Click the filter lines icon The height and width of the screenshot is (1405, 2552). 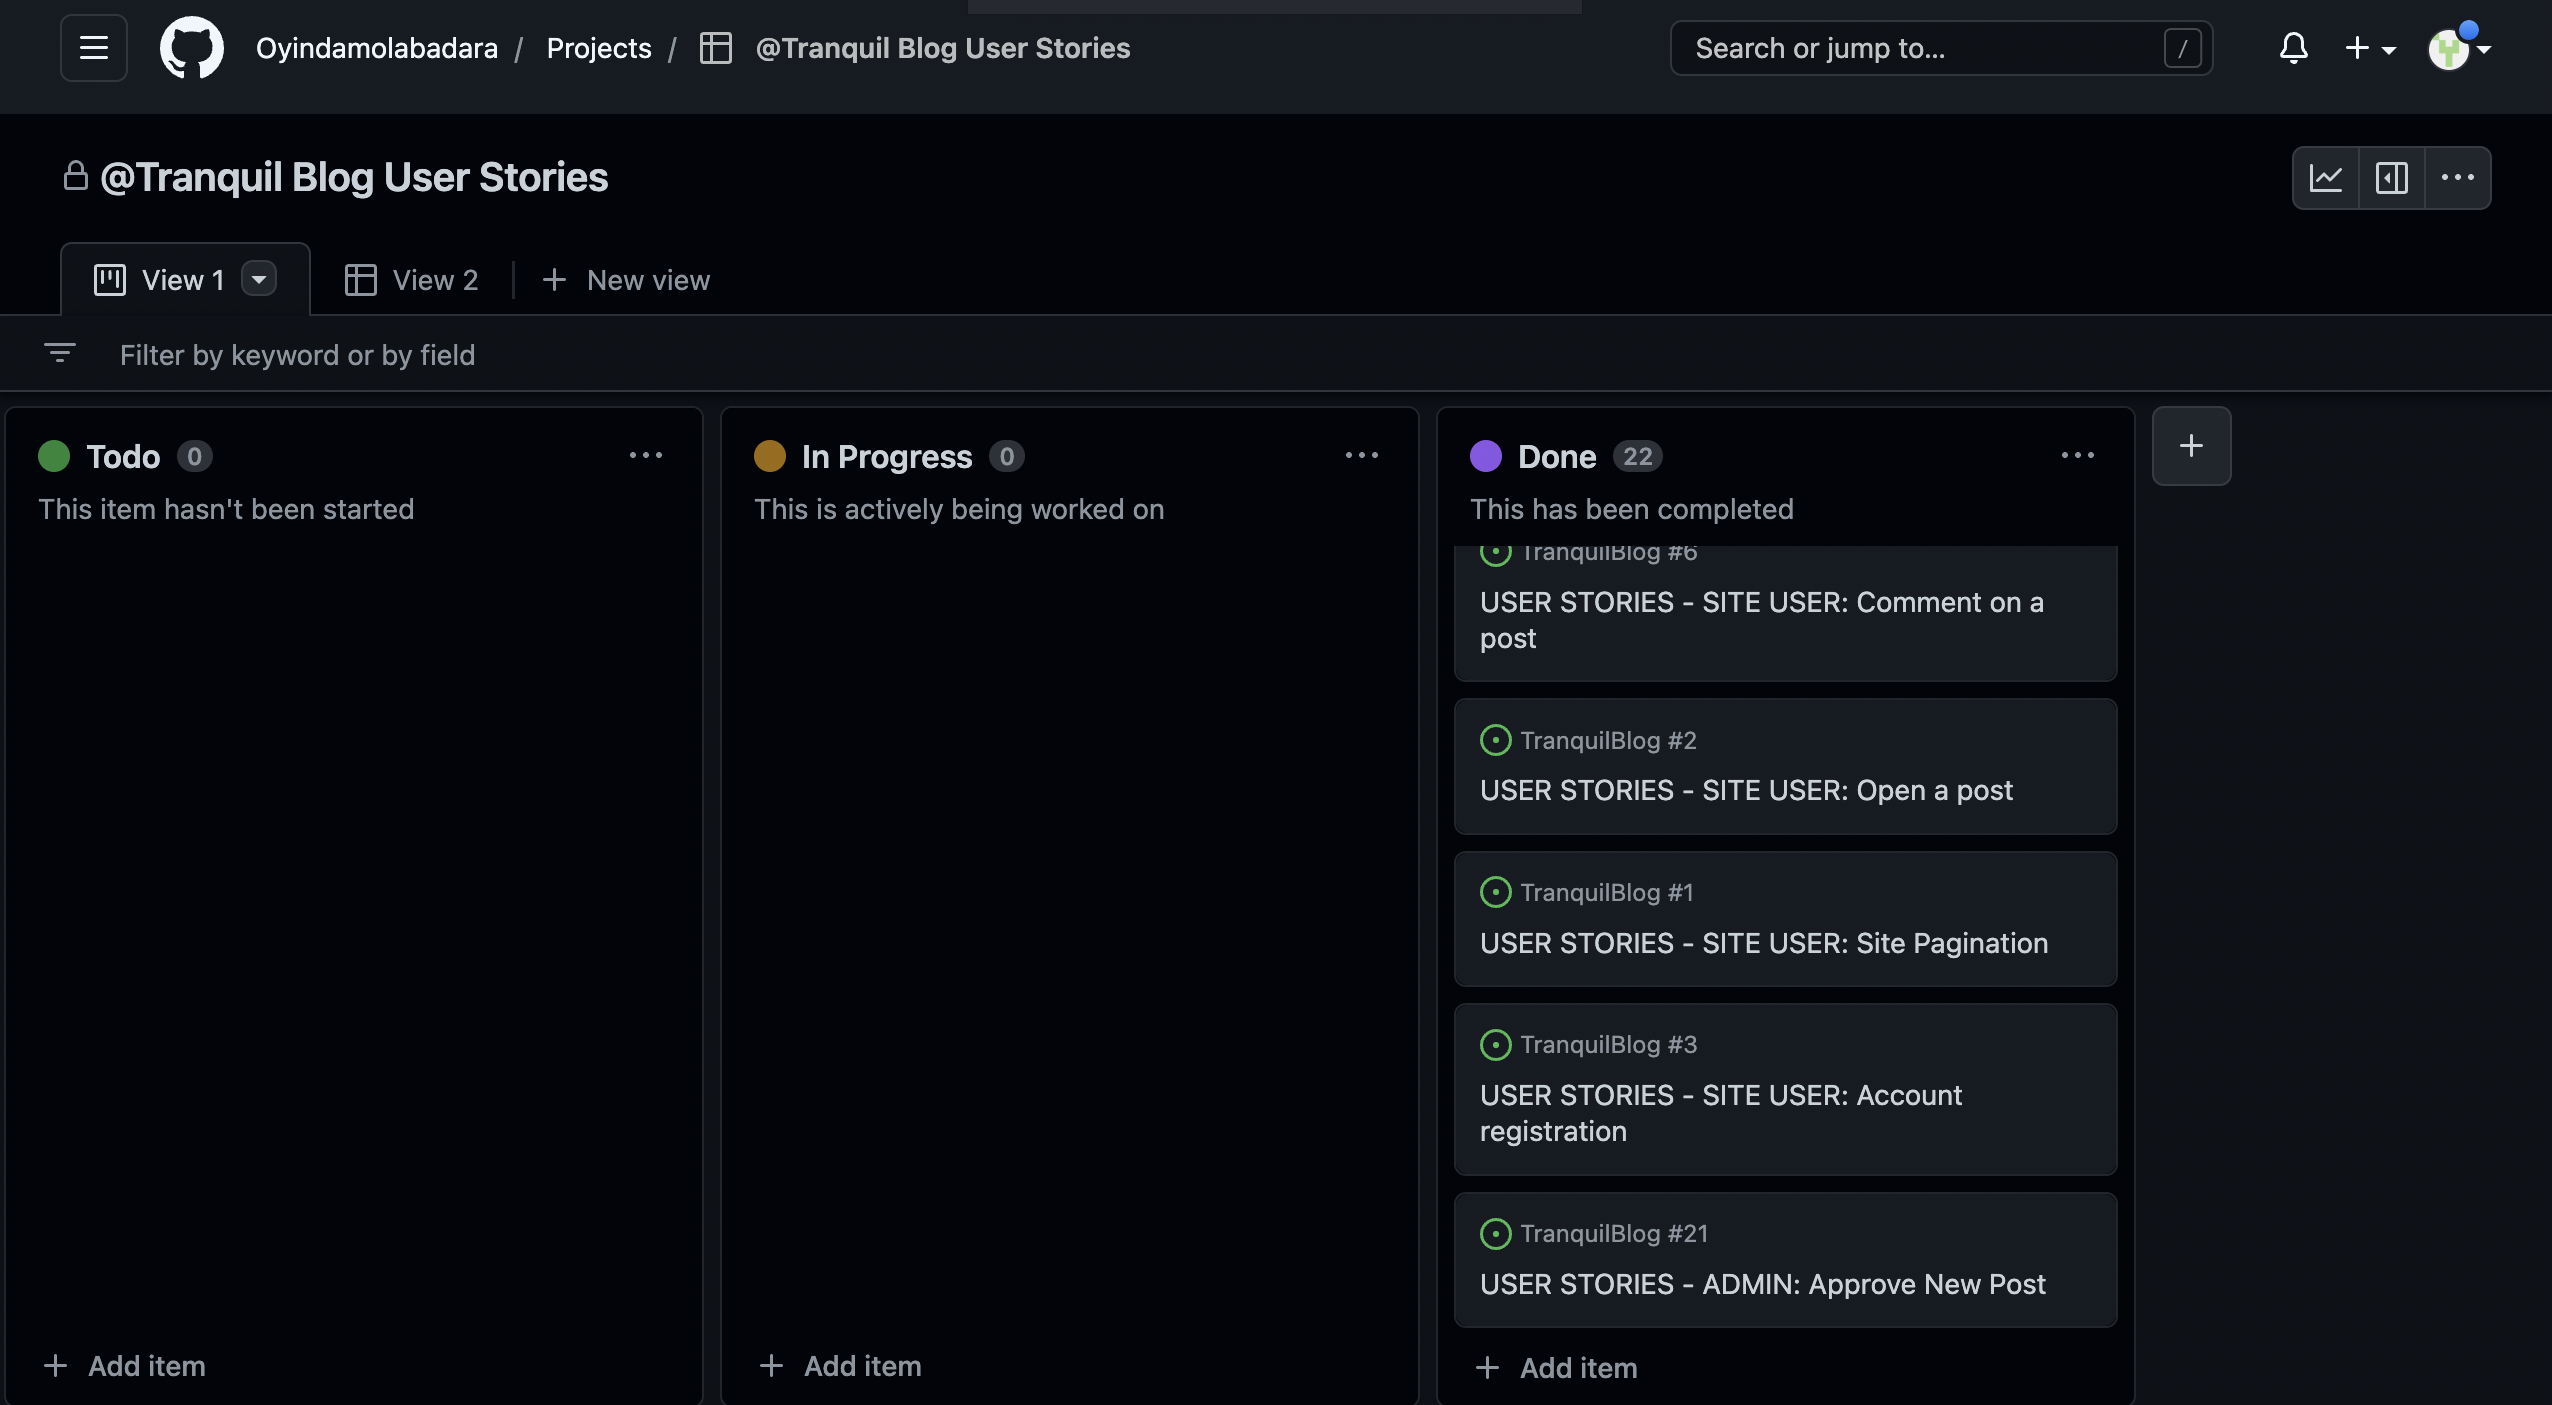(x=60, y=353)
